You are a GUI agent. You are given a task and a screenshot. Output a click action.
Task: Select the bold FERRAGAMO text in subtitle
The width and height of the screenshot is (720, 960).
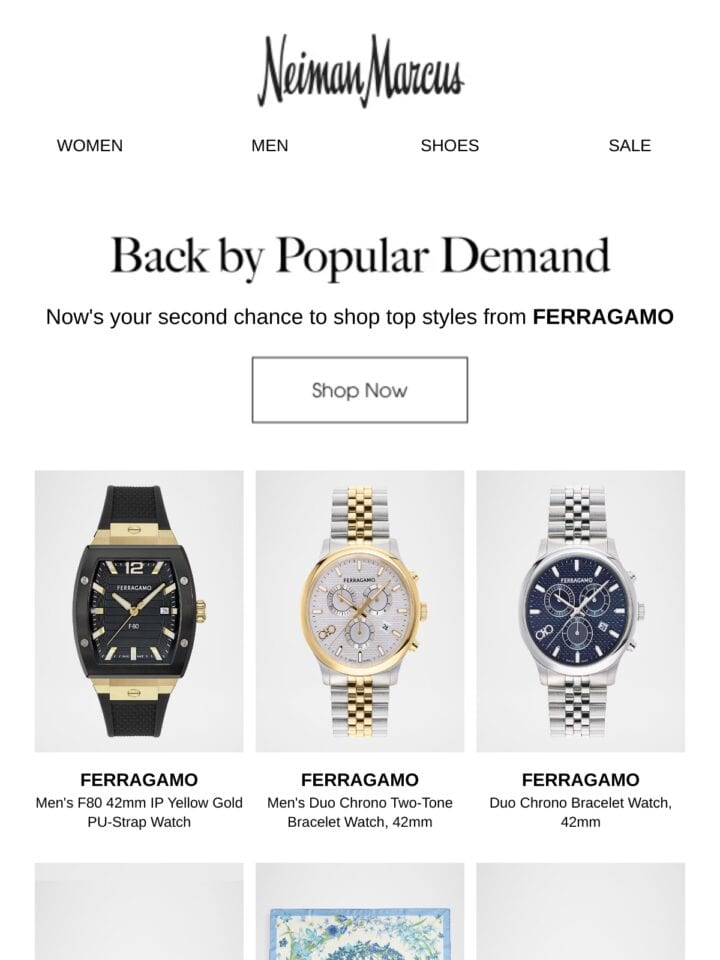603,317
